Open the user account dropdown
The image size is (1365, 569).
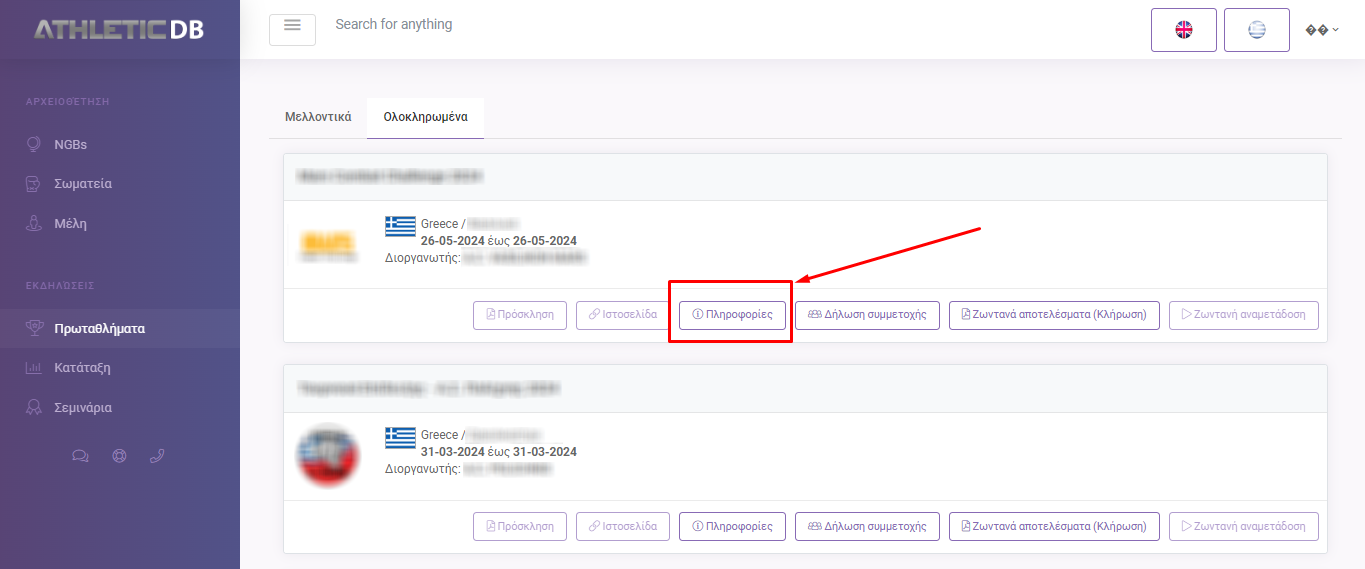pyautogui.click(x=1322, y=30)
